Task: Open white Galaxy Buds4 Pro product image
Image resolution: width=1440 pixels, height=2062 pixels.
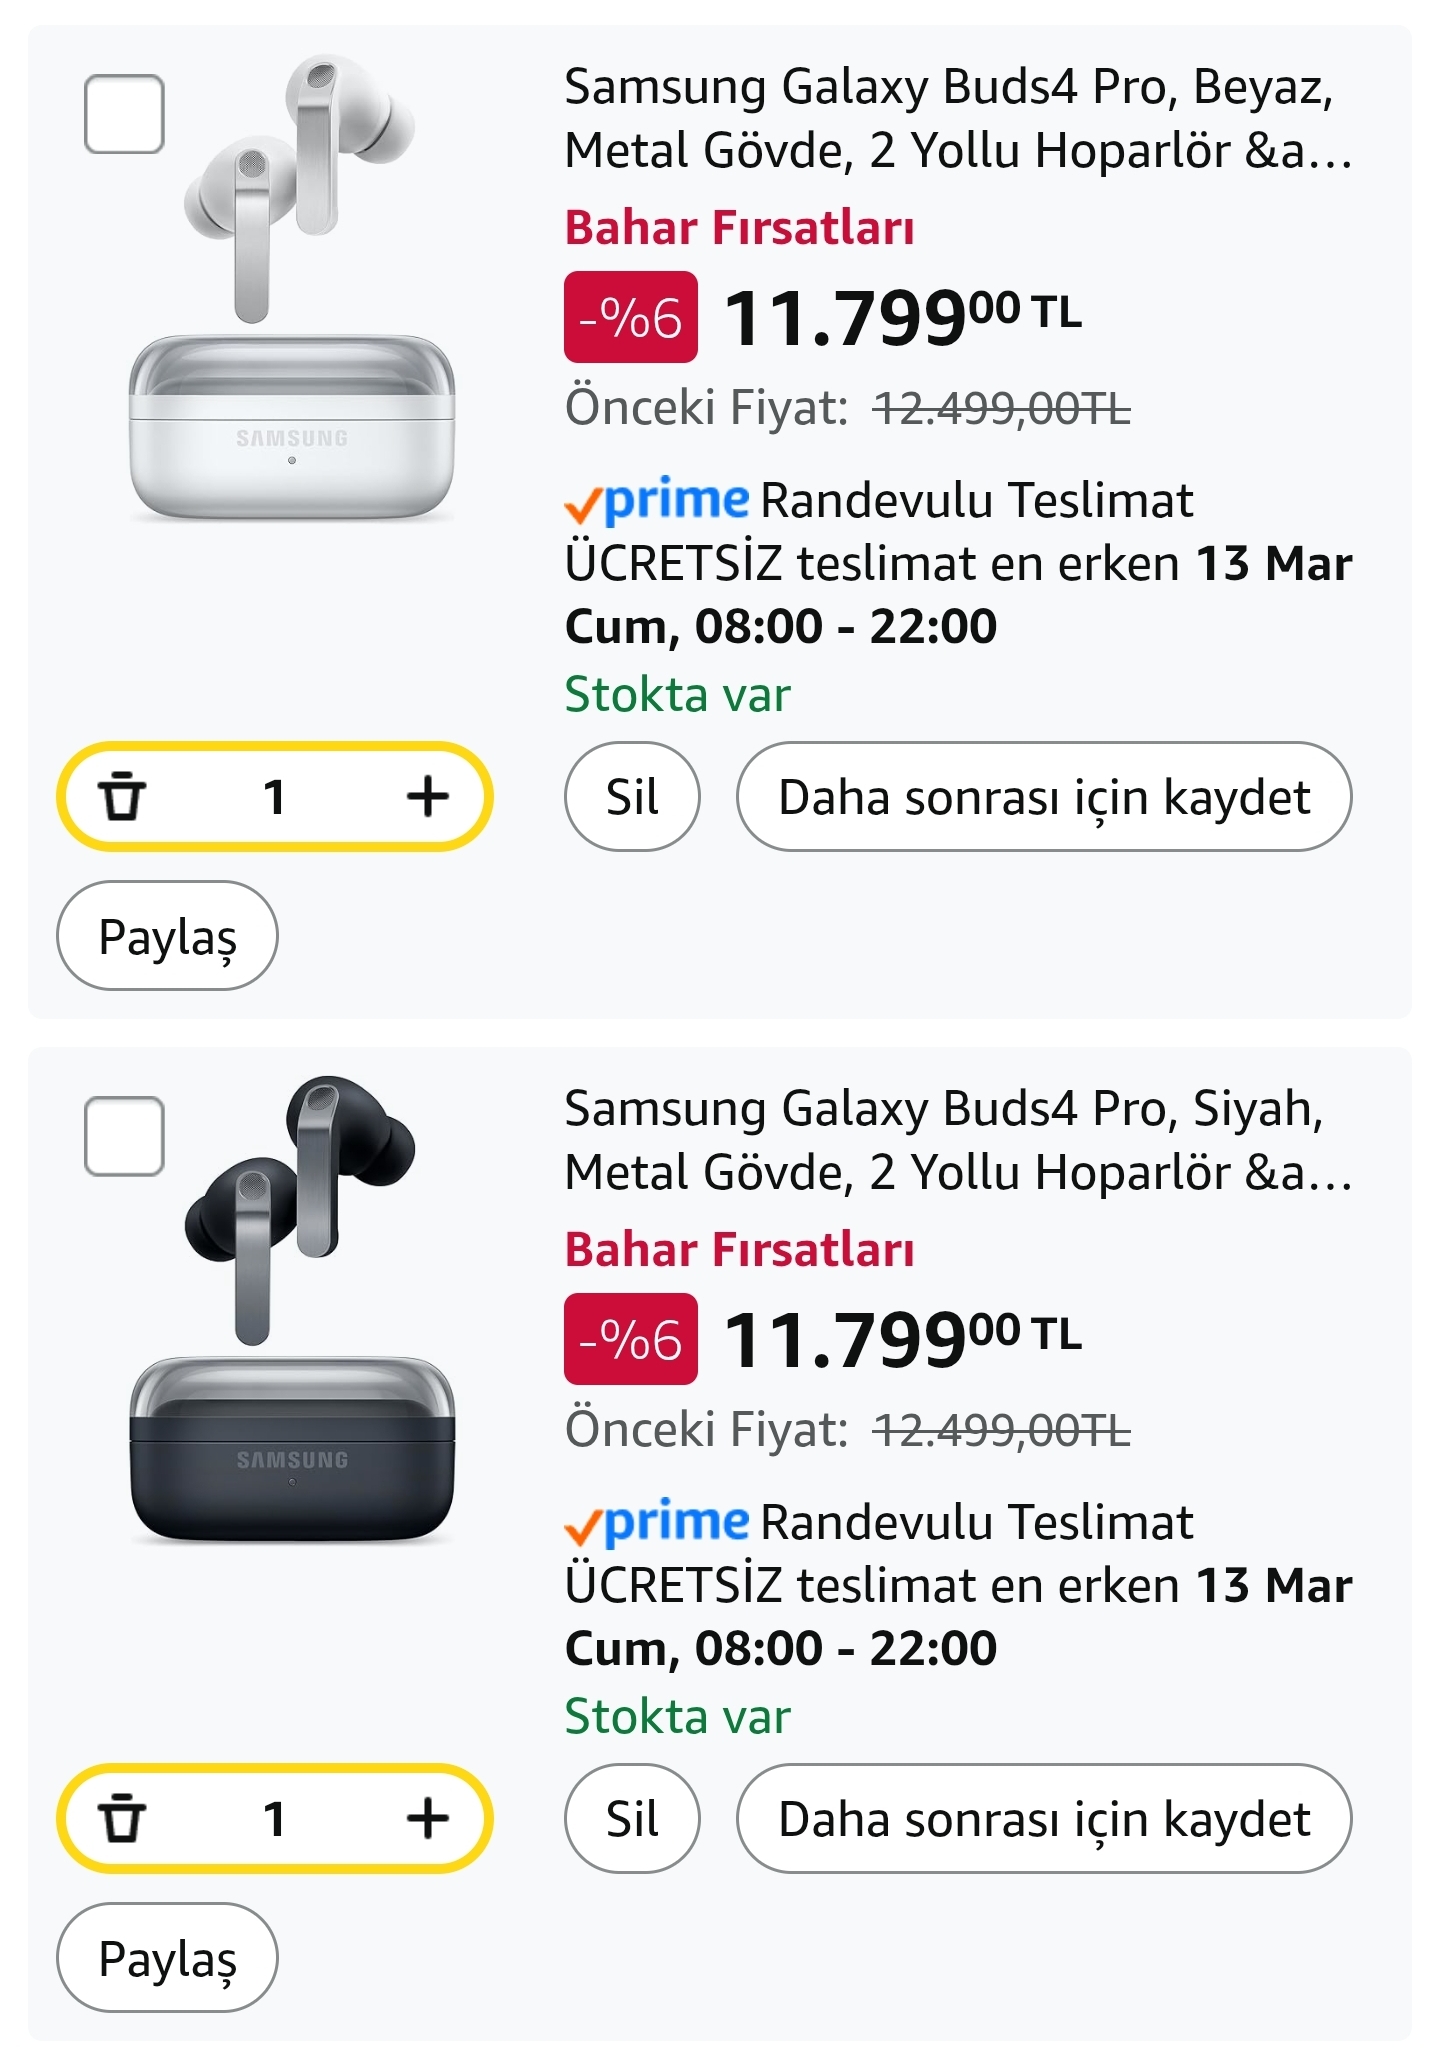Action: (x=292, y=290)
